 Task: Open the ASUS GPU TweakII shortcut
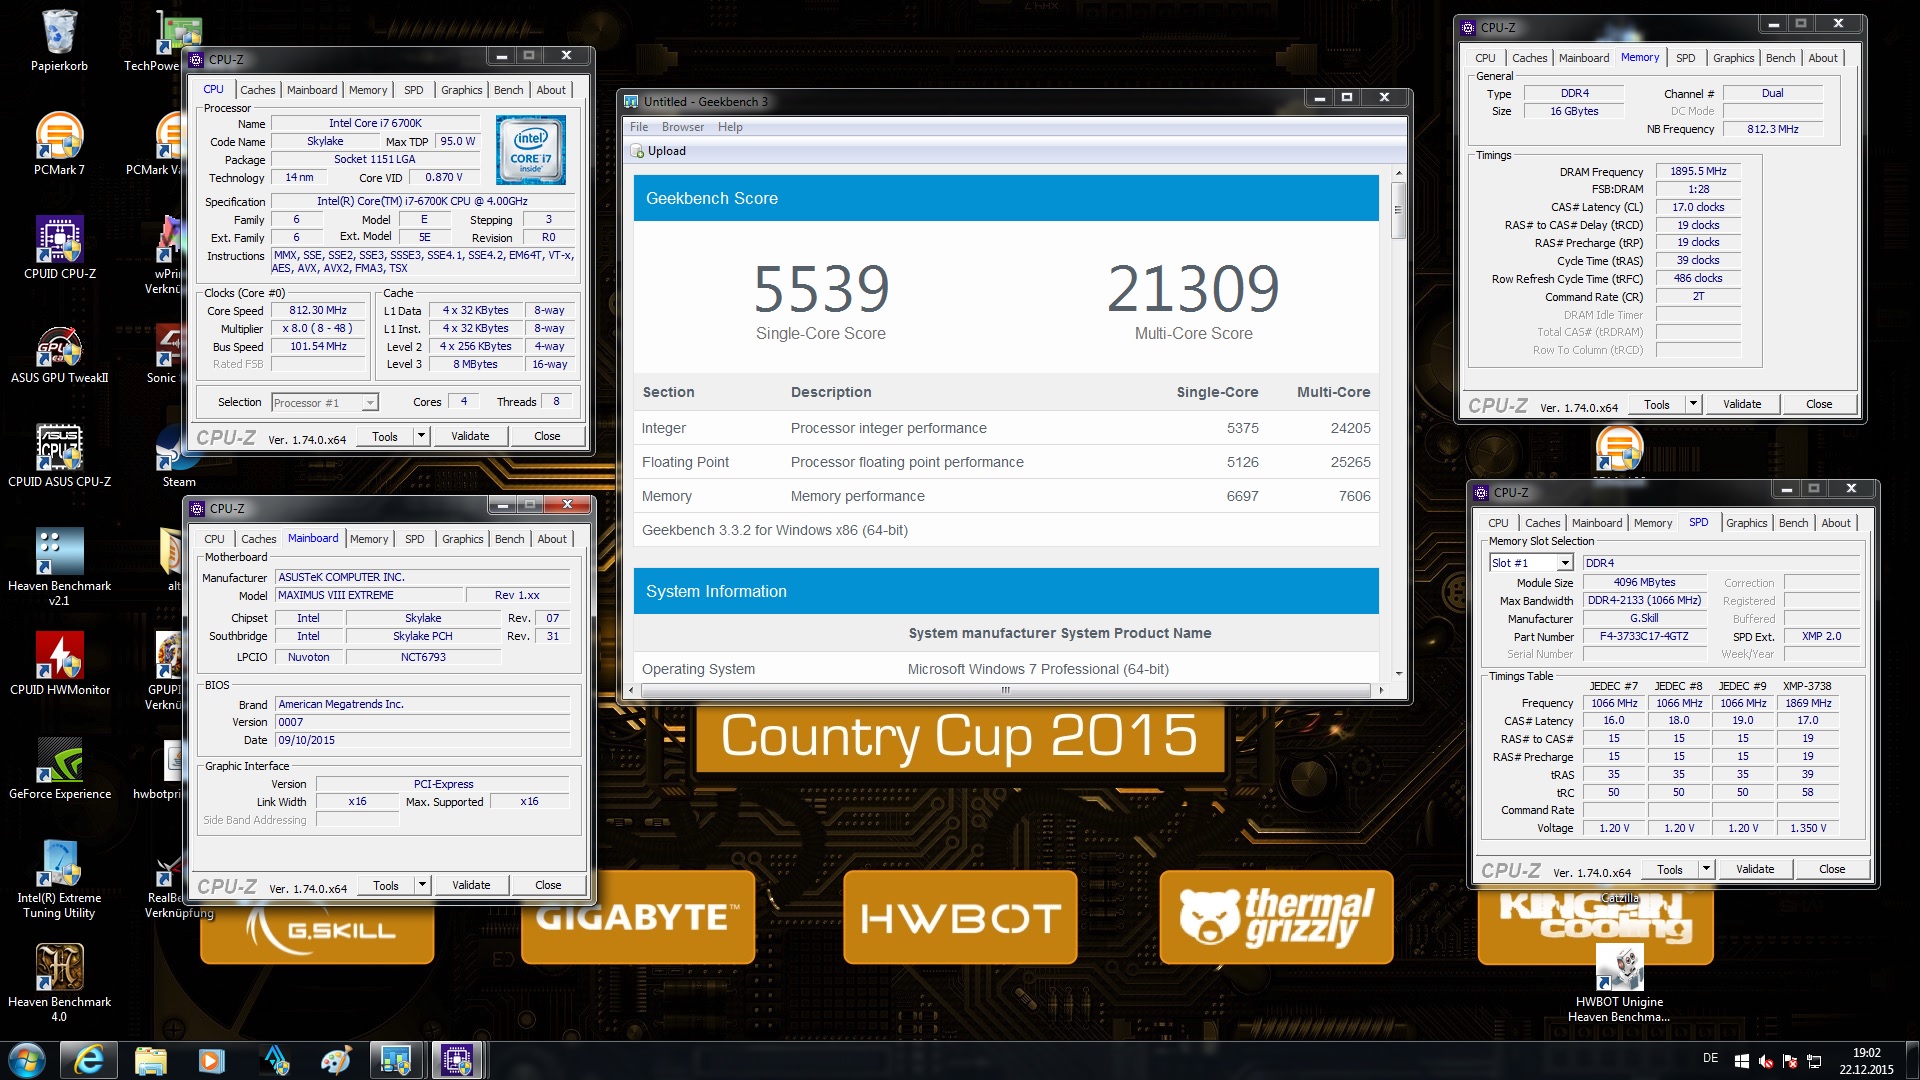pyautogui.click(x=59, y=351)
